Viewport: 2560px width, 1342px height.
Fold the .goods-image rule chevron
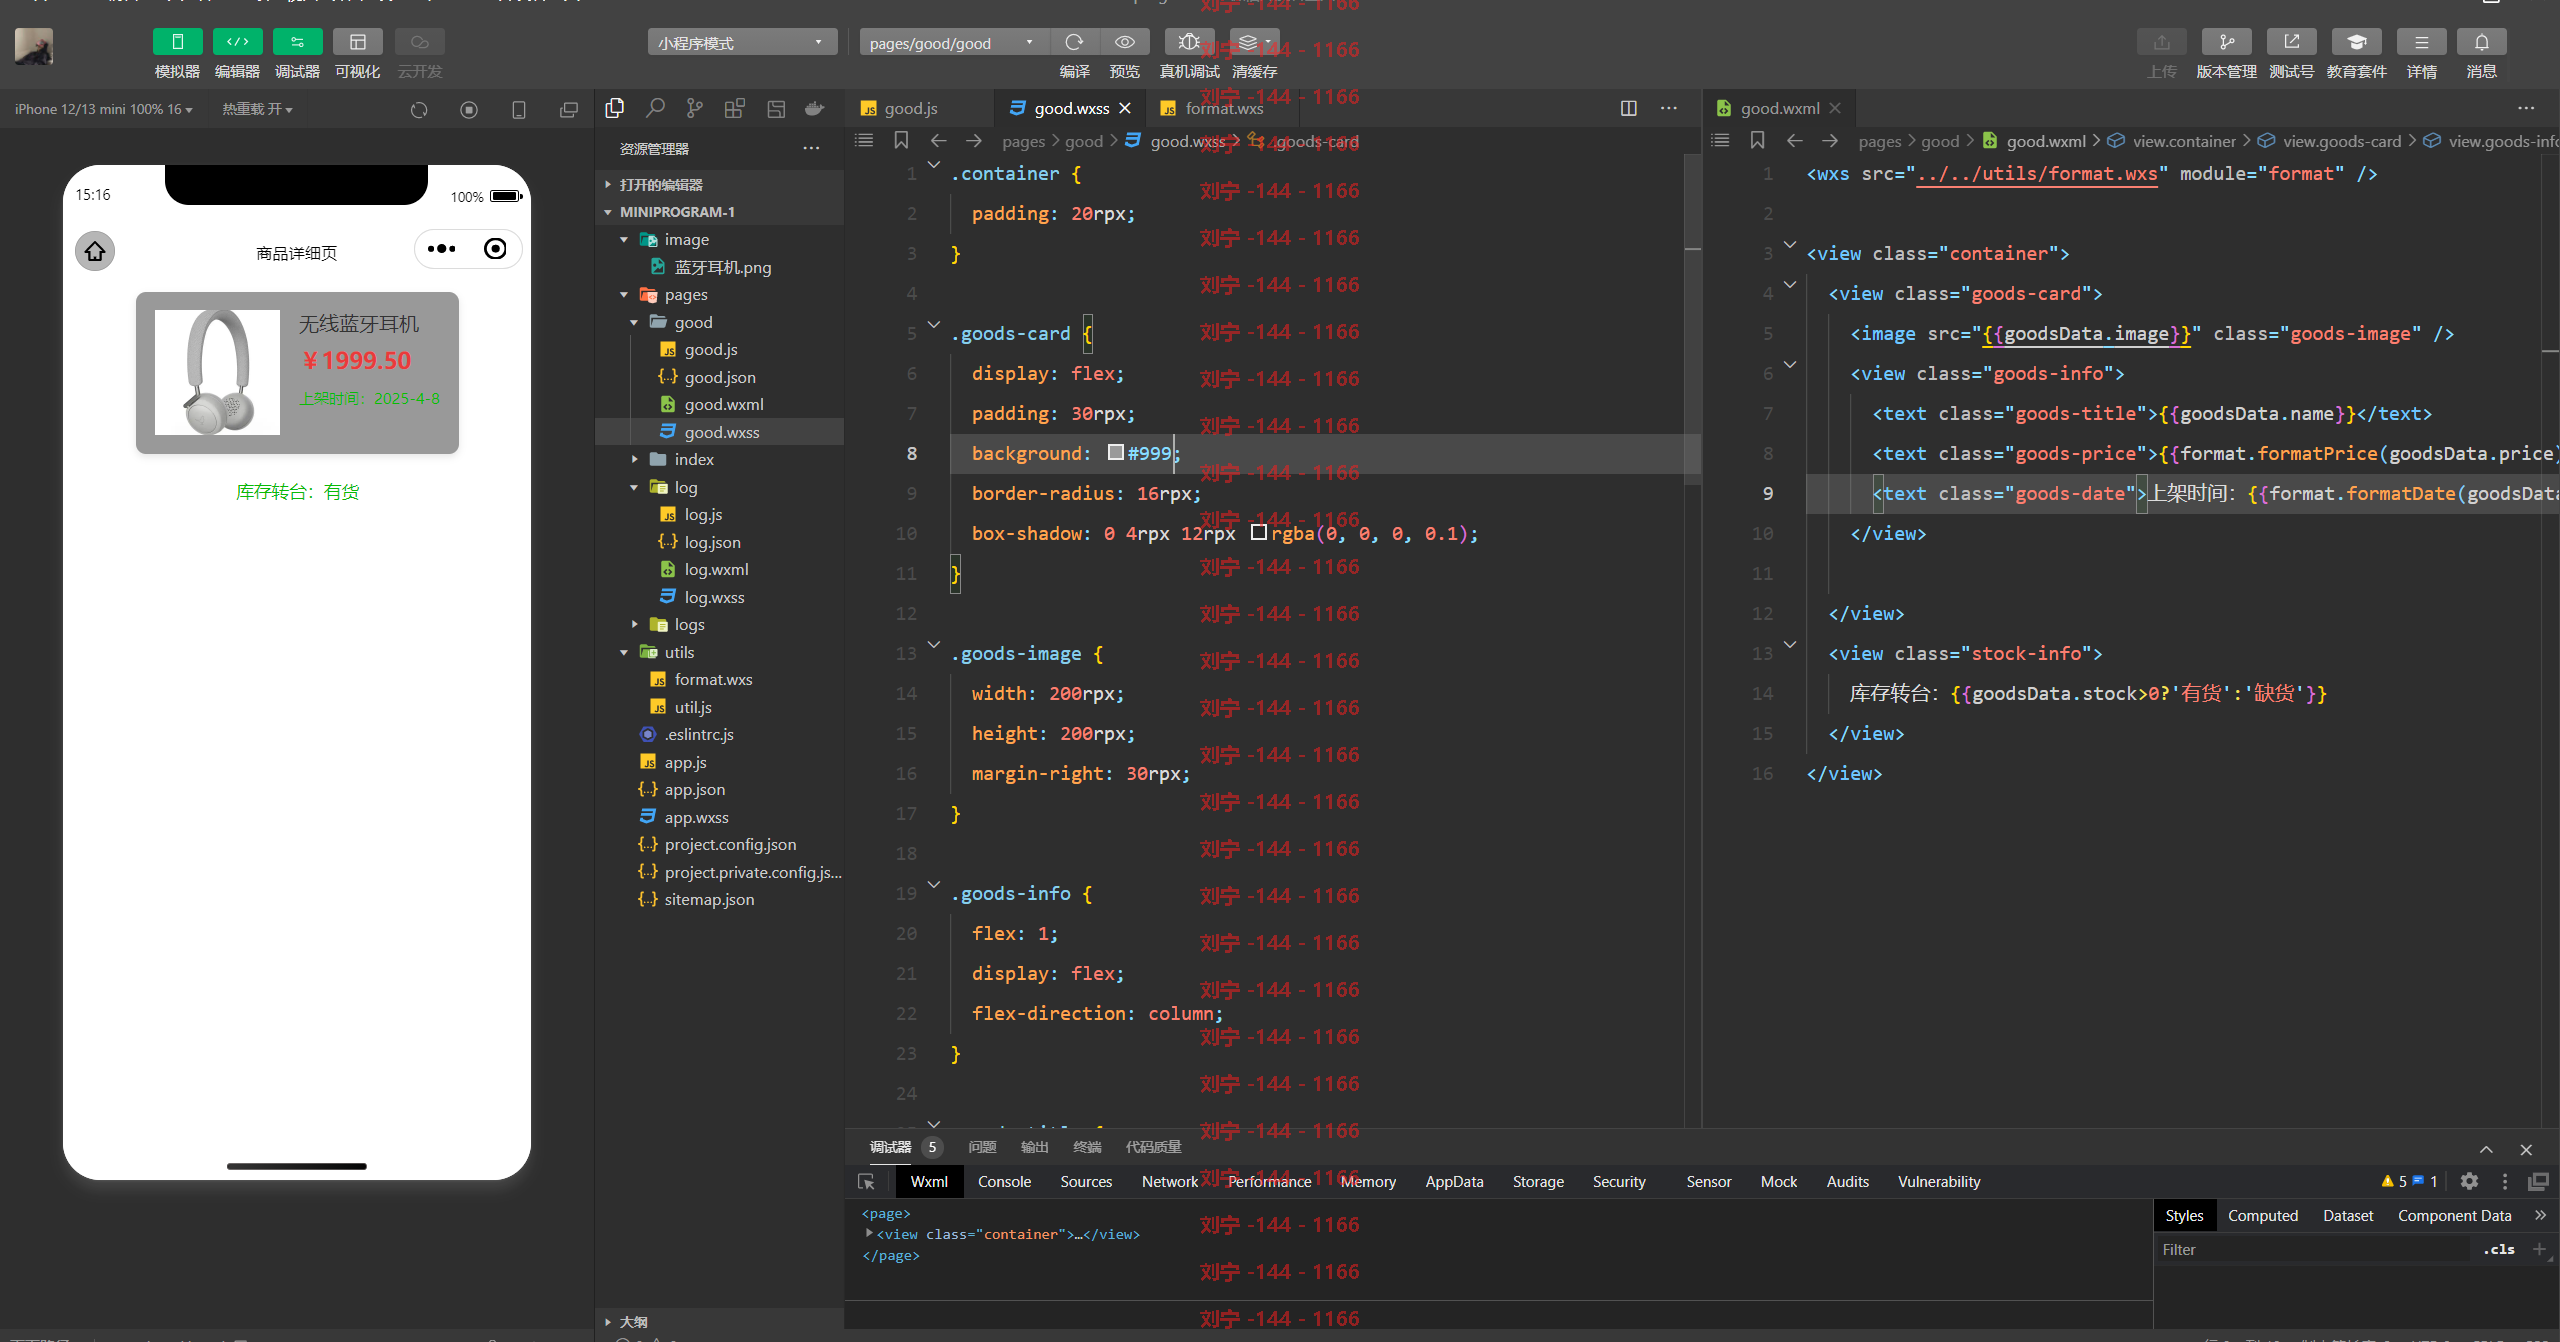[934, 645]
